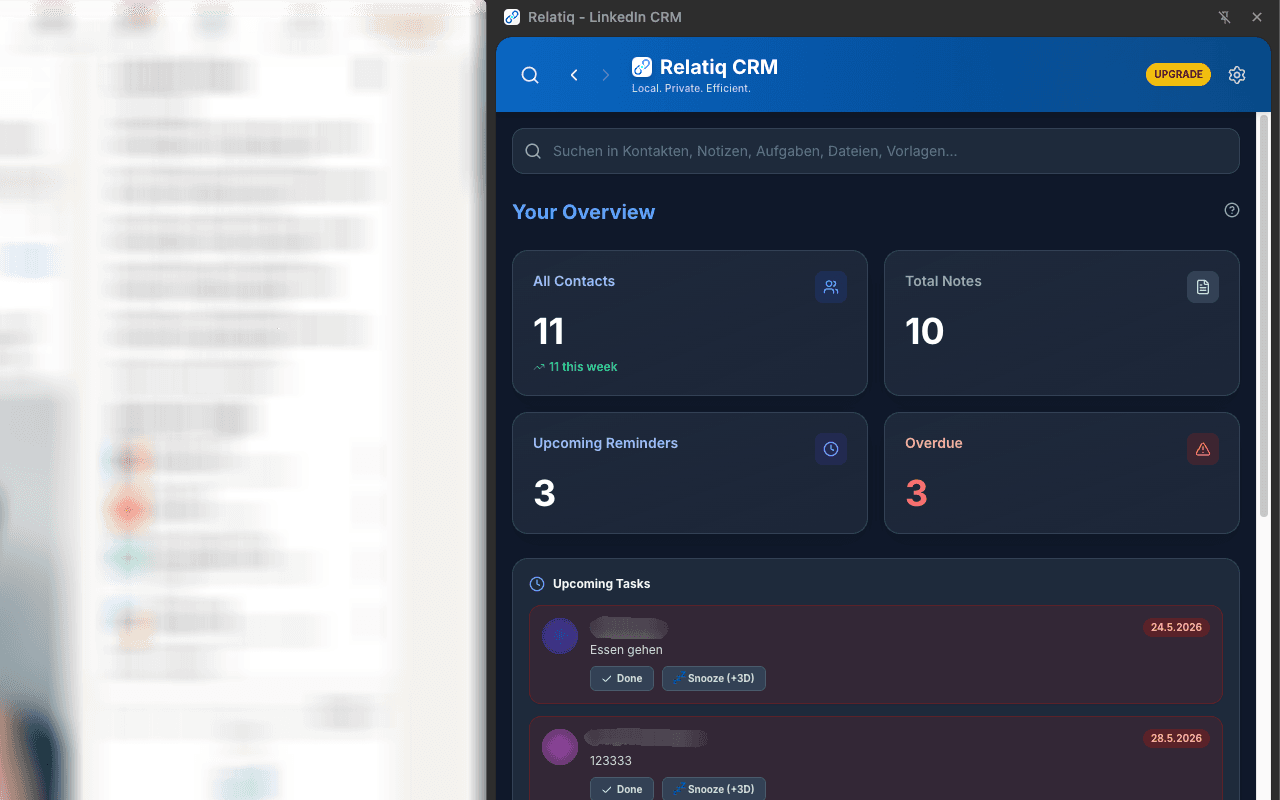This screenshot has width=1280, height=800.
Task: Close the Relatiq side panel
Action: (x=1257, y=17)
